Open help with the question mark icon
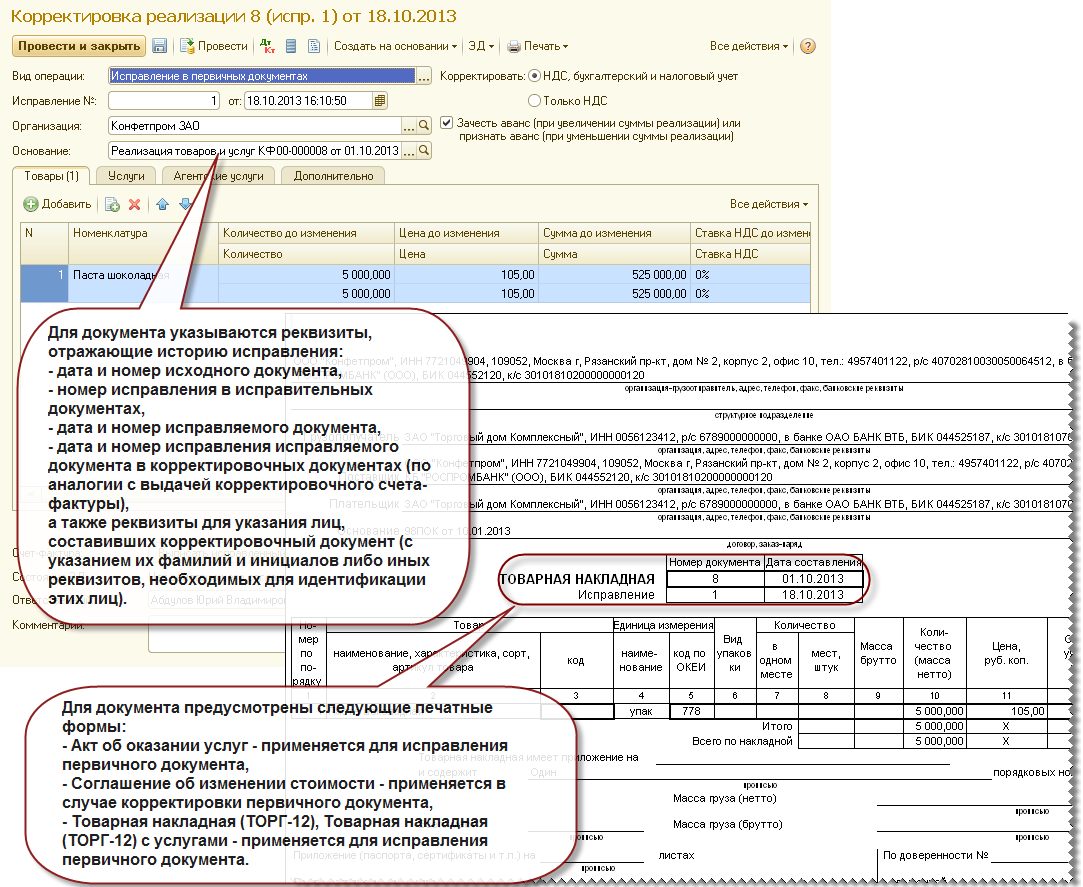 (807, 46)
